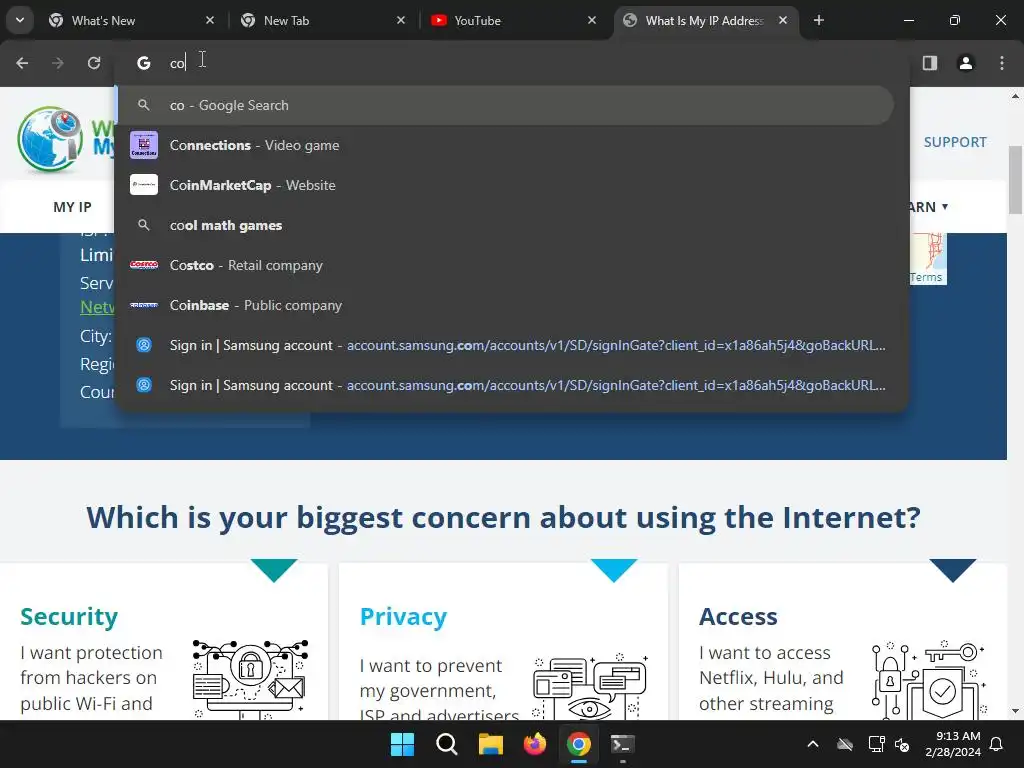The height and width of the screenshot is (768, 1024).
Task: Open the Chrome three-dot menu
Action: click(1001, 63)
